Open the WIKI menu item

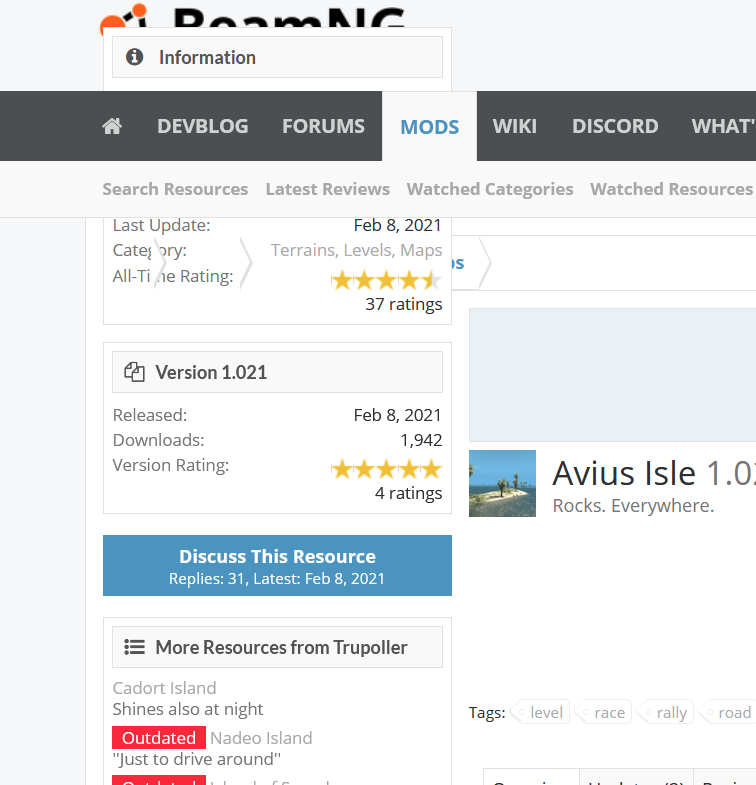click(x=515, y=126)
